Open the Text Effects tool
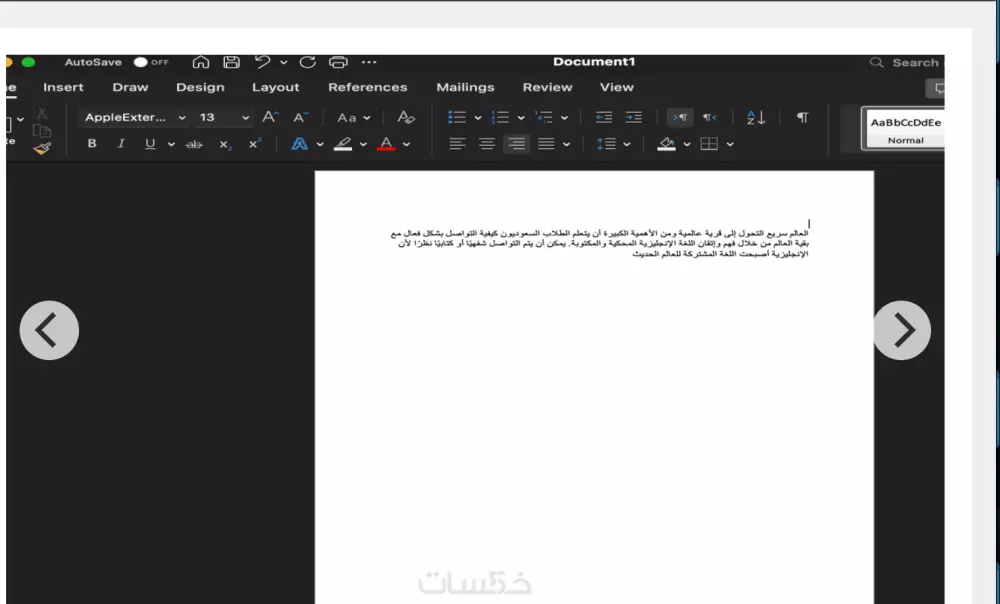 [301, 143]
